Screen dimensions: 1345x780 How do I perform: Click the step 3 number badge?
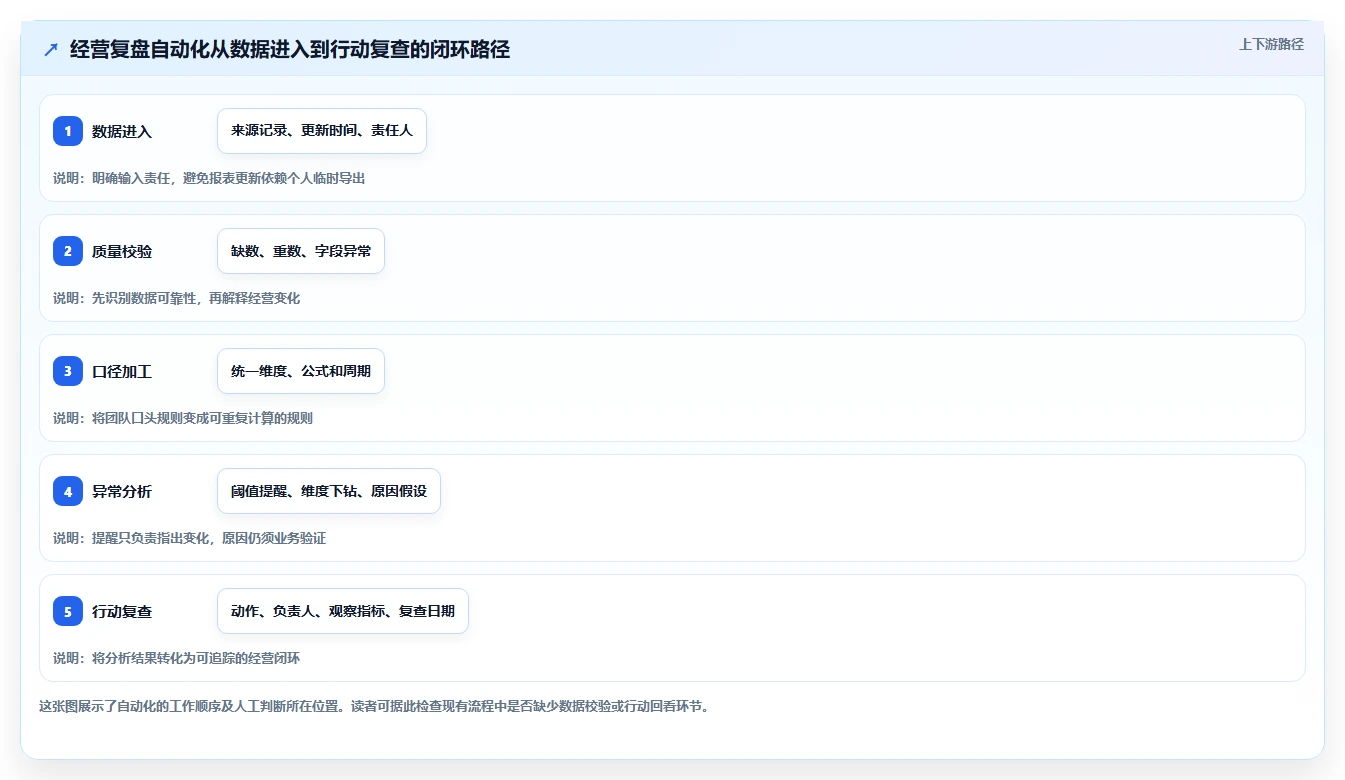68,371
